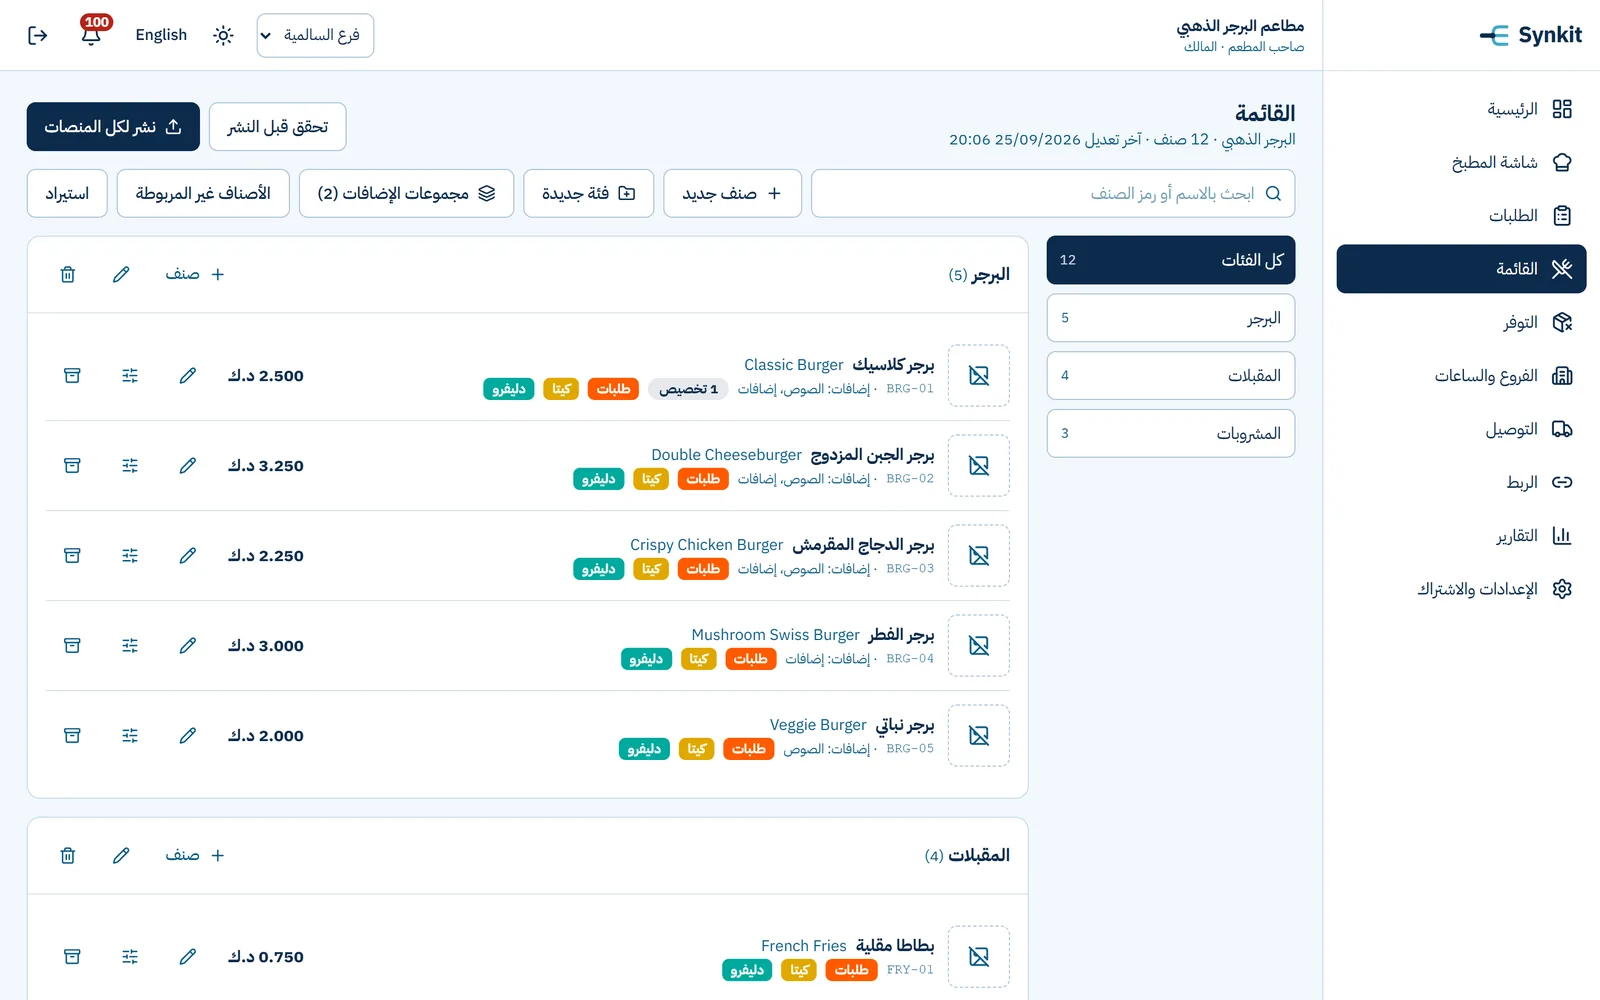Open Mushroom Swiss Burger sliders icon
1600x1000 pixels.
coord(130,646)
